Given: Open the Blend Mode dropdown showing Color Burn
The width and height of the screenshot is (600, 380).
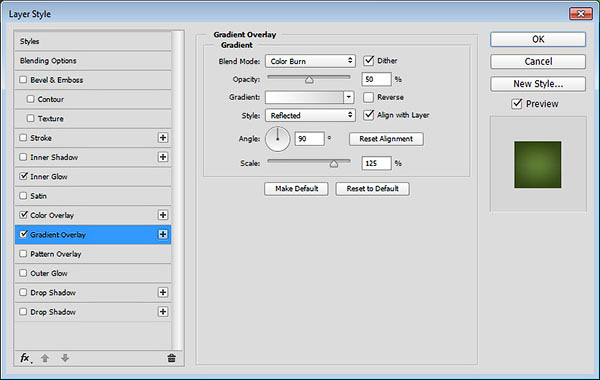Looking at the screenshot, I should 310,61.
